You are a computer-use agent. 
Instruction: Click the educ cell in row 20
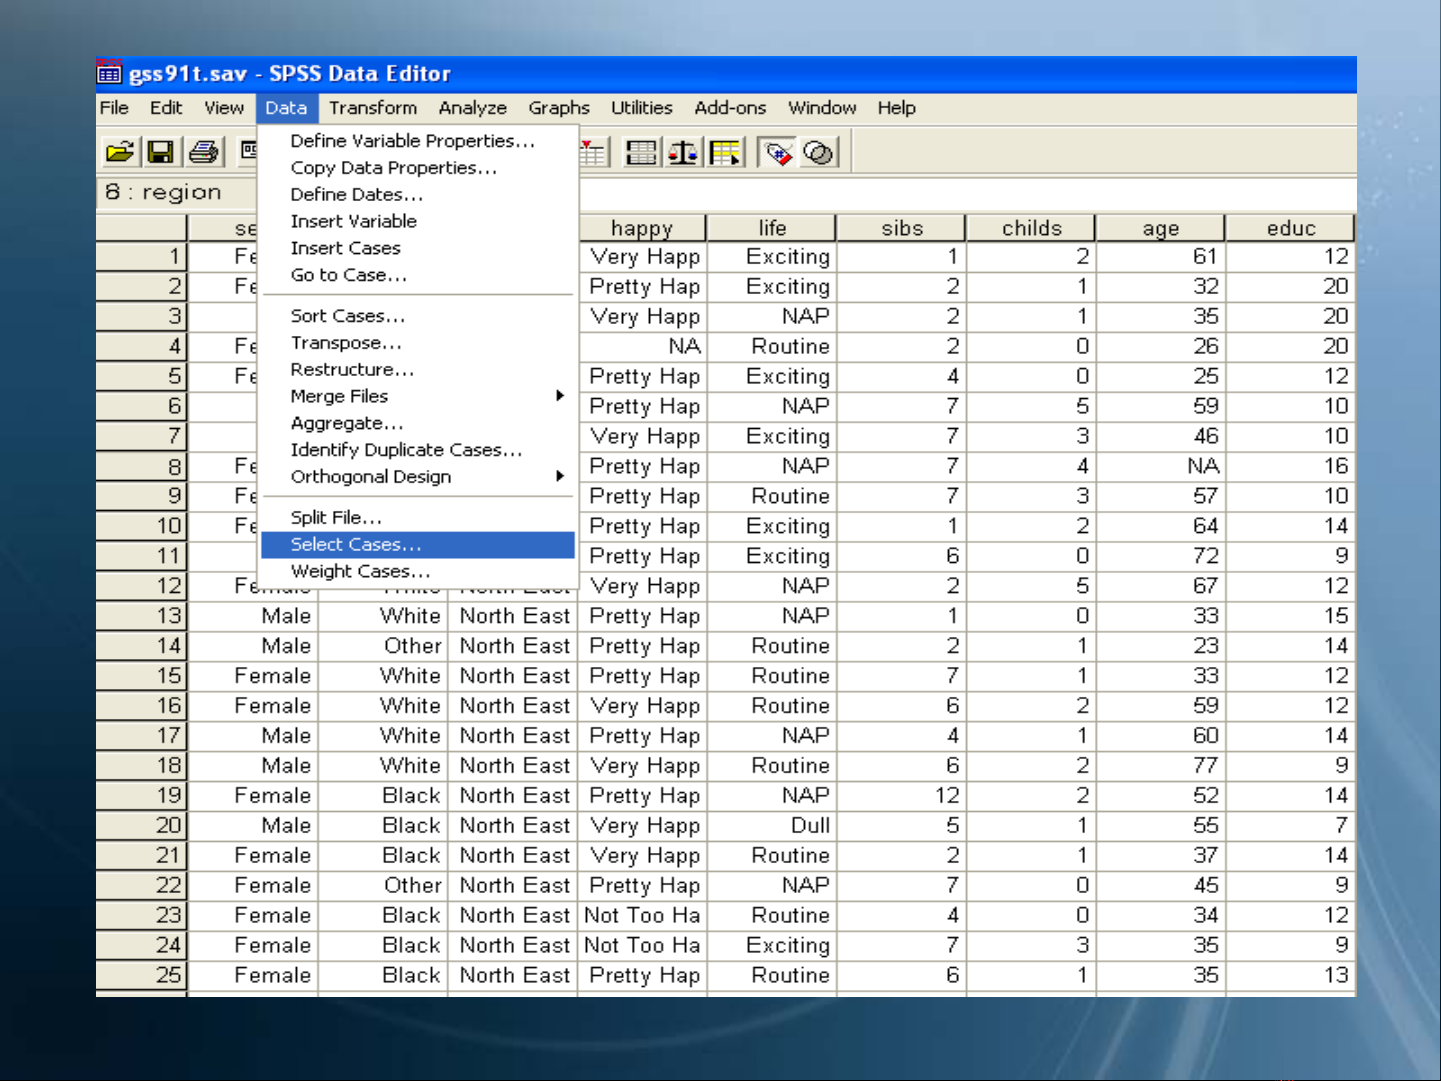(x=1290, y=826)
